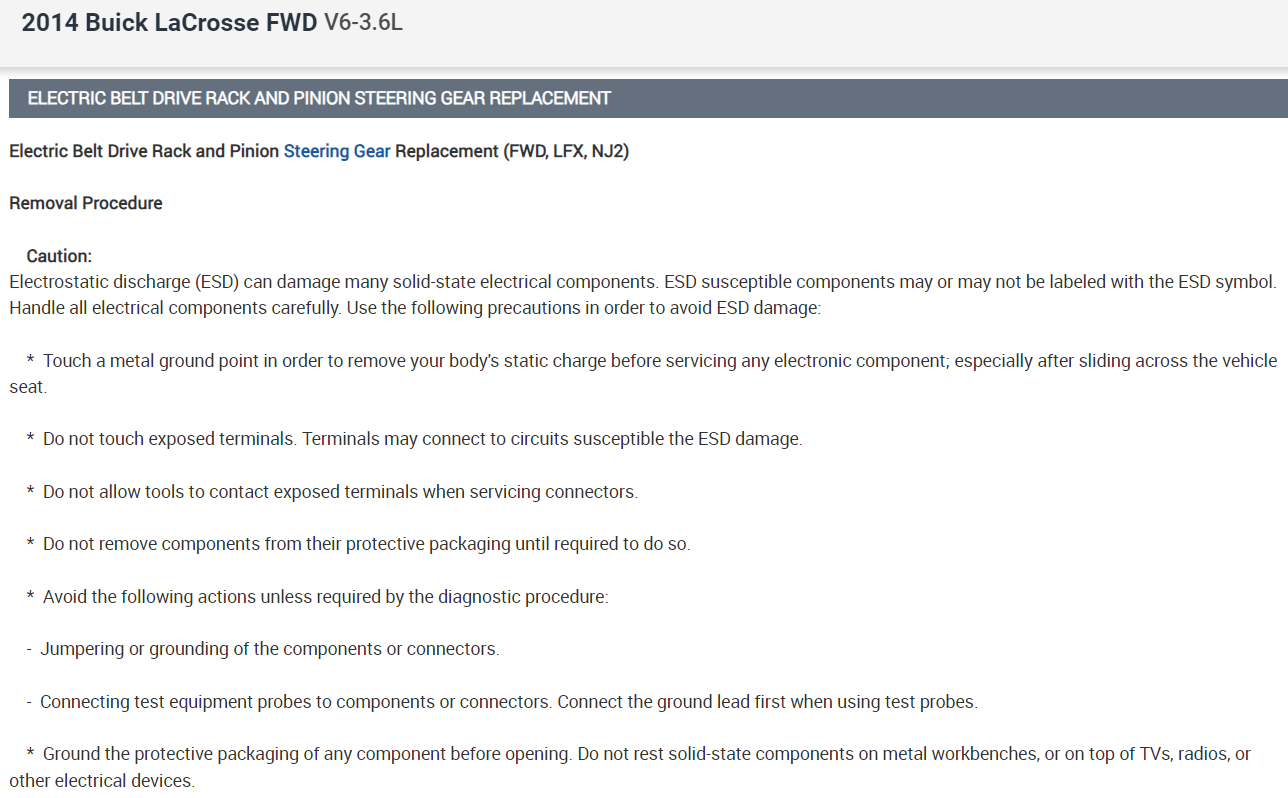Image resolution: width=1288 pixels, height=798 pixels.
Task: Click the 'Do not remove components' packaging bullet
Action: tap(366, 544)
